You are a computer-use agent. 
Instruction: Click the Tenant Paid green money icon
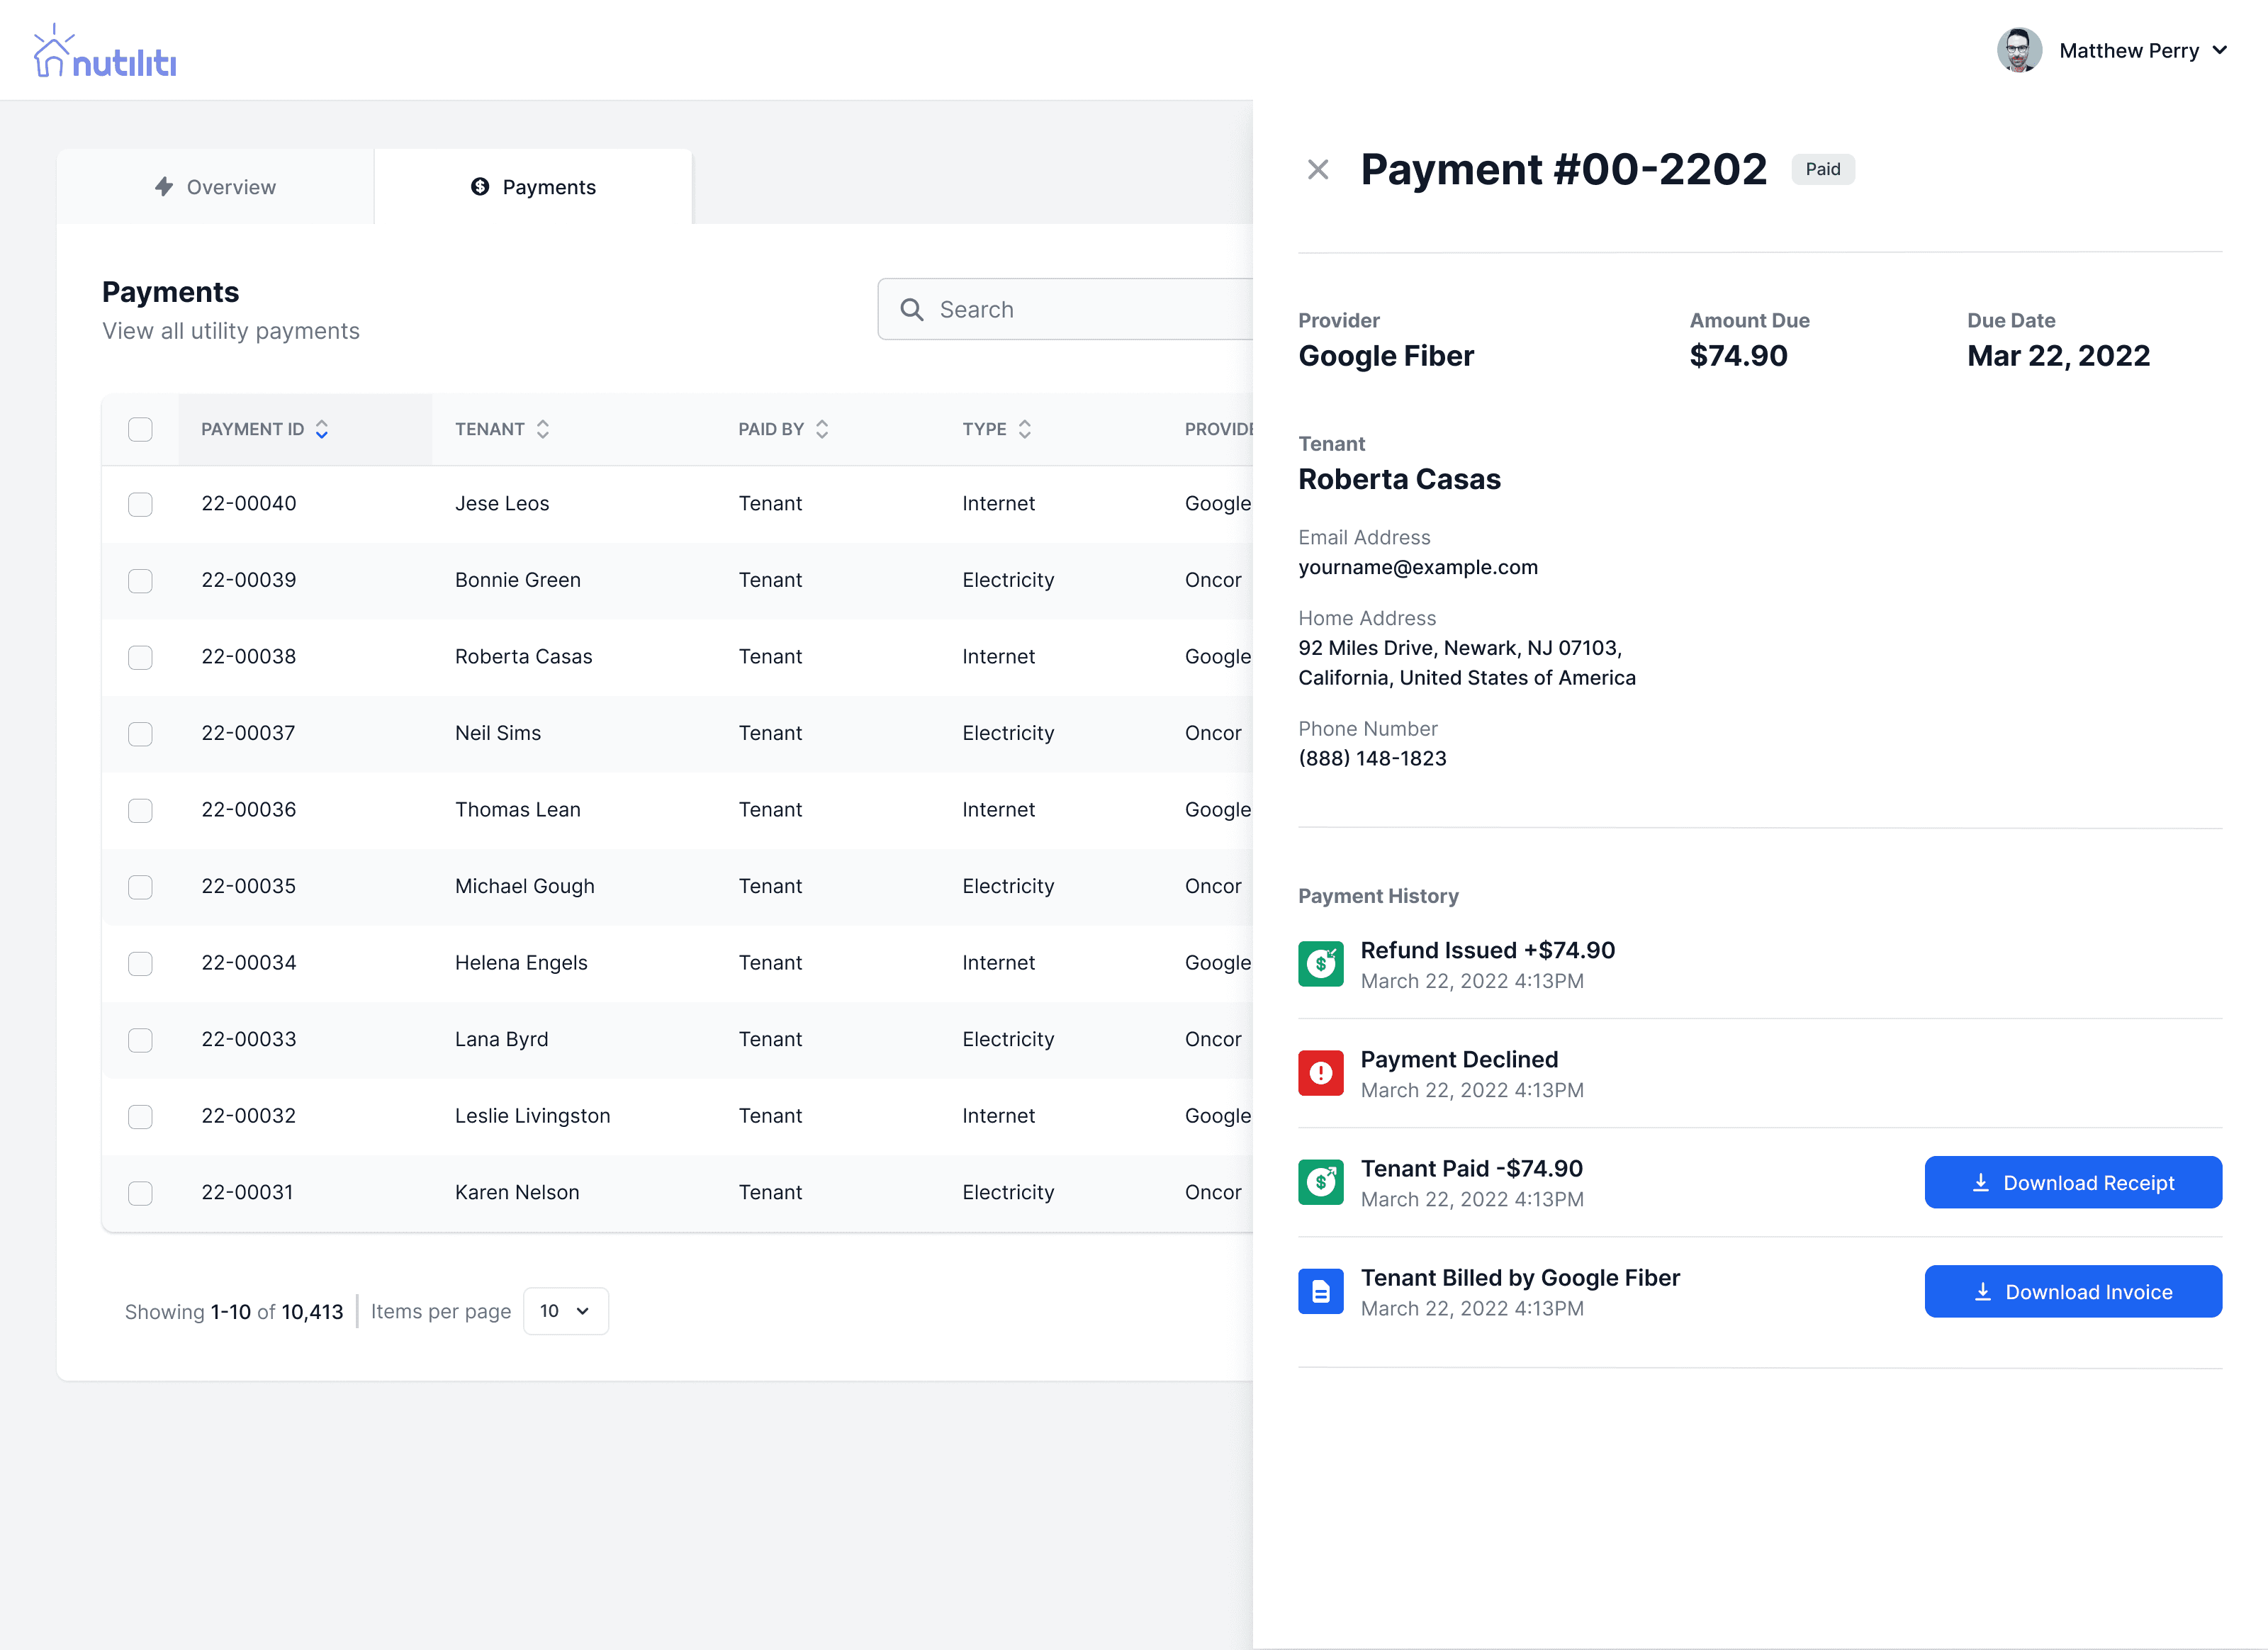pos(1321,1181)
